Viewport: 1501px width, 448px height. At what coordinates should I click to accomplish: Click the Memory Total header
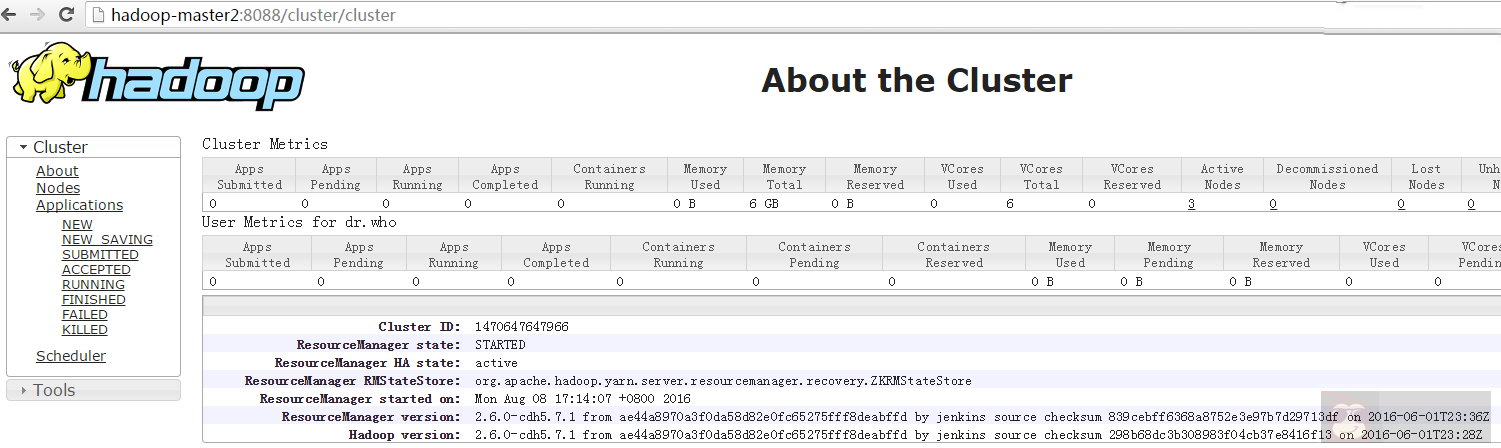coord(784,177)
